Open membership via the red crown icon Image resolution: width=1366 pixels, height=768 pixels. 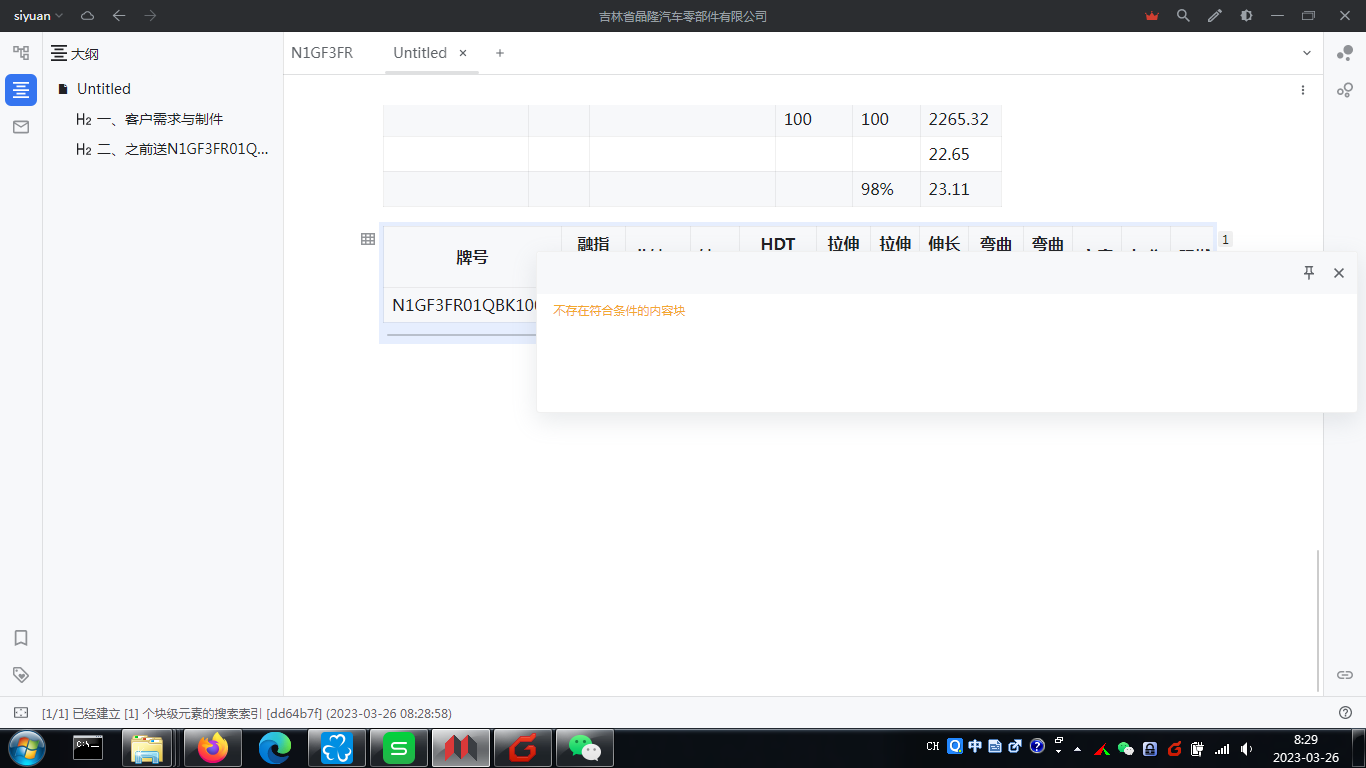[1151, 16]
